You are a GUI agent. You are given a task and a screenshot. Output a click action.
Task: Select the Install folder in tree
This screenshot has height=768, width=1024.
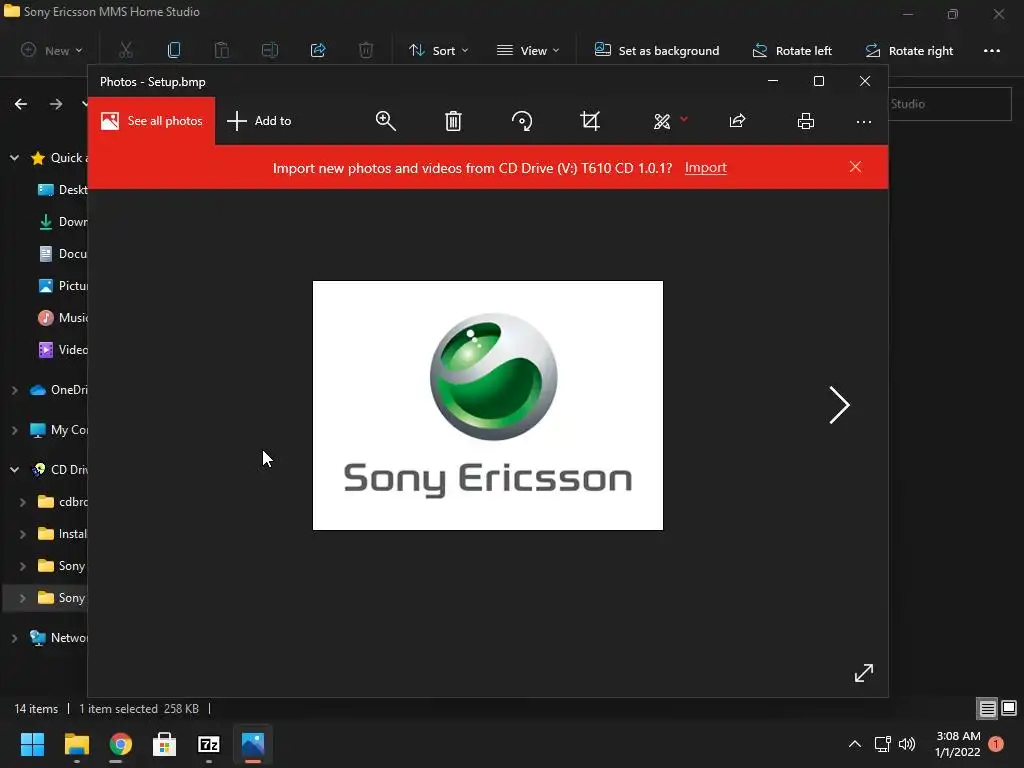pyautogui.click(x=63, y=534)
